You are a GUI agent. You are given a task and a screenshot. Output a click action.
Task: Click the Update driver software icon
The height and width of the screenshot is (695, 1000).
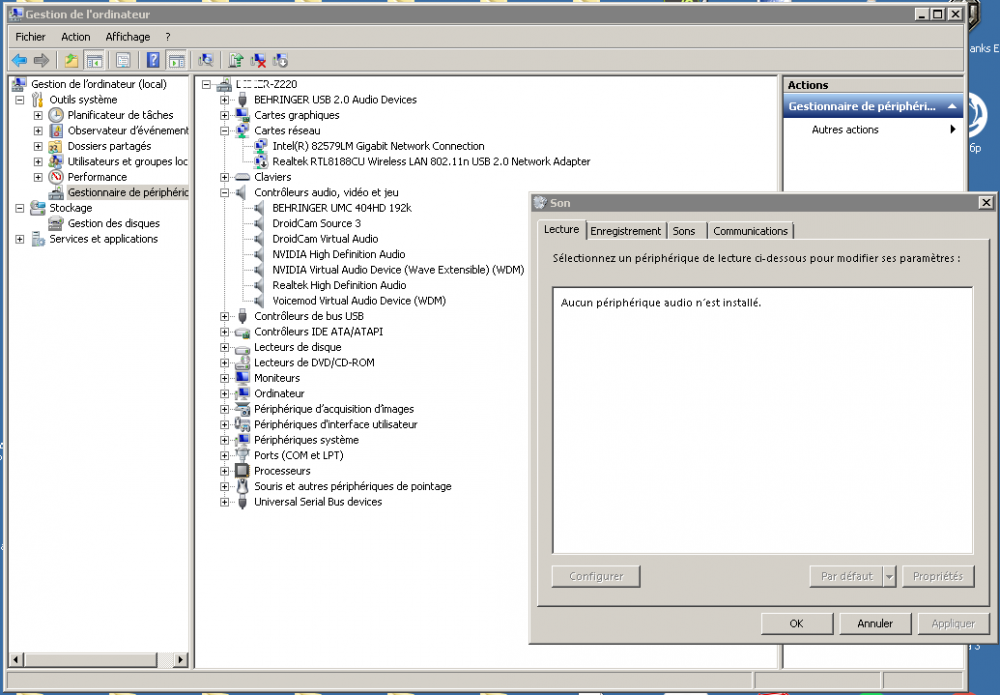pyautogui.click(x=236, y=60)
